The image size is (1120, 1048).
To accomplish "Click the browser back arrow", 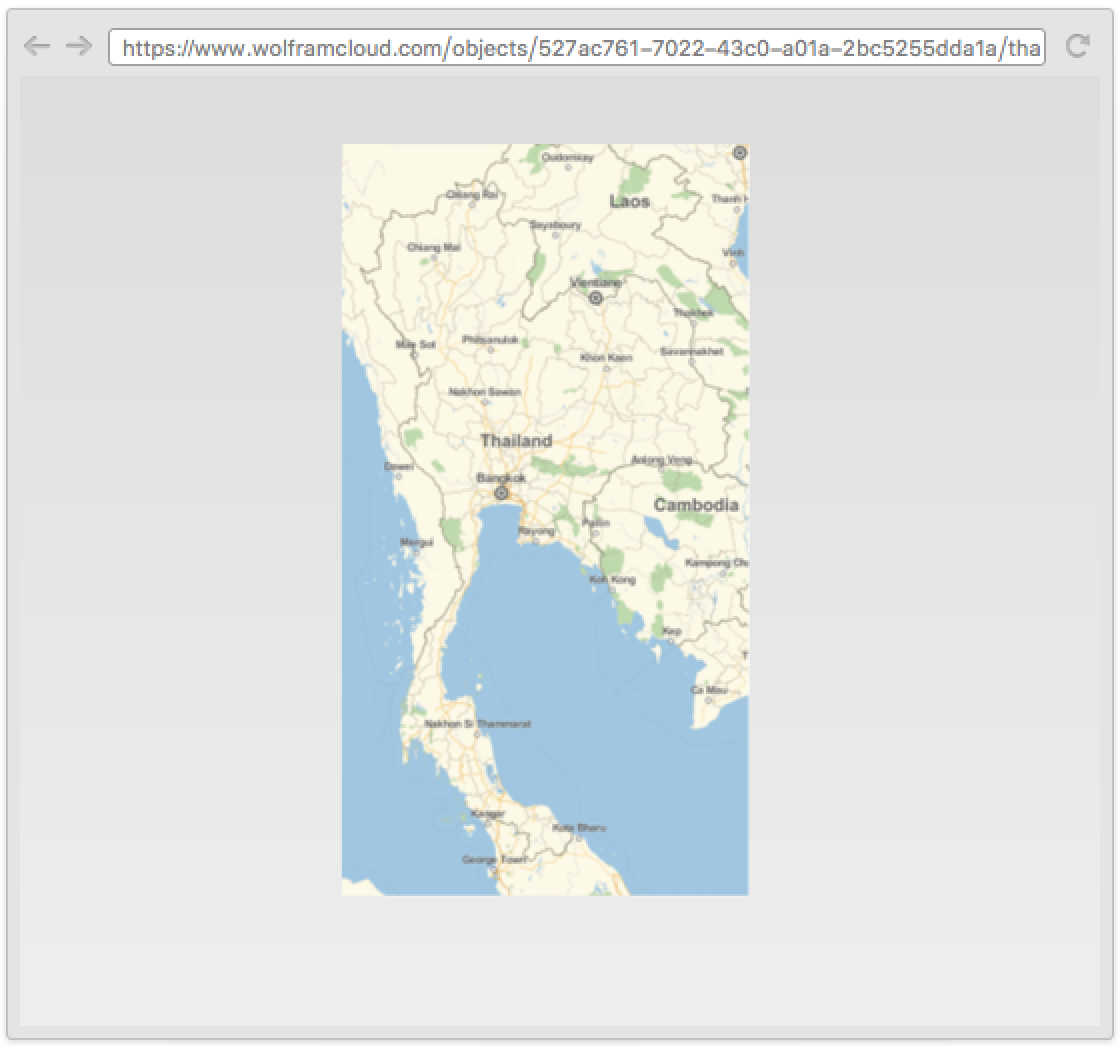I will [x=36, y=46].
